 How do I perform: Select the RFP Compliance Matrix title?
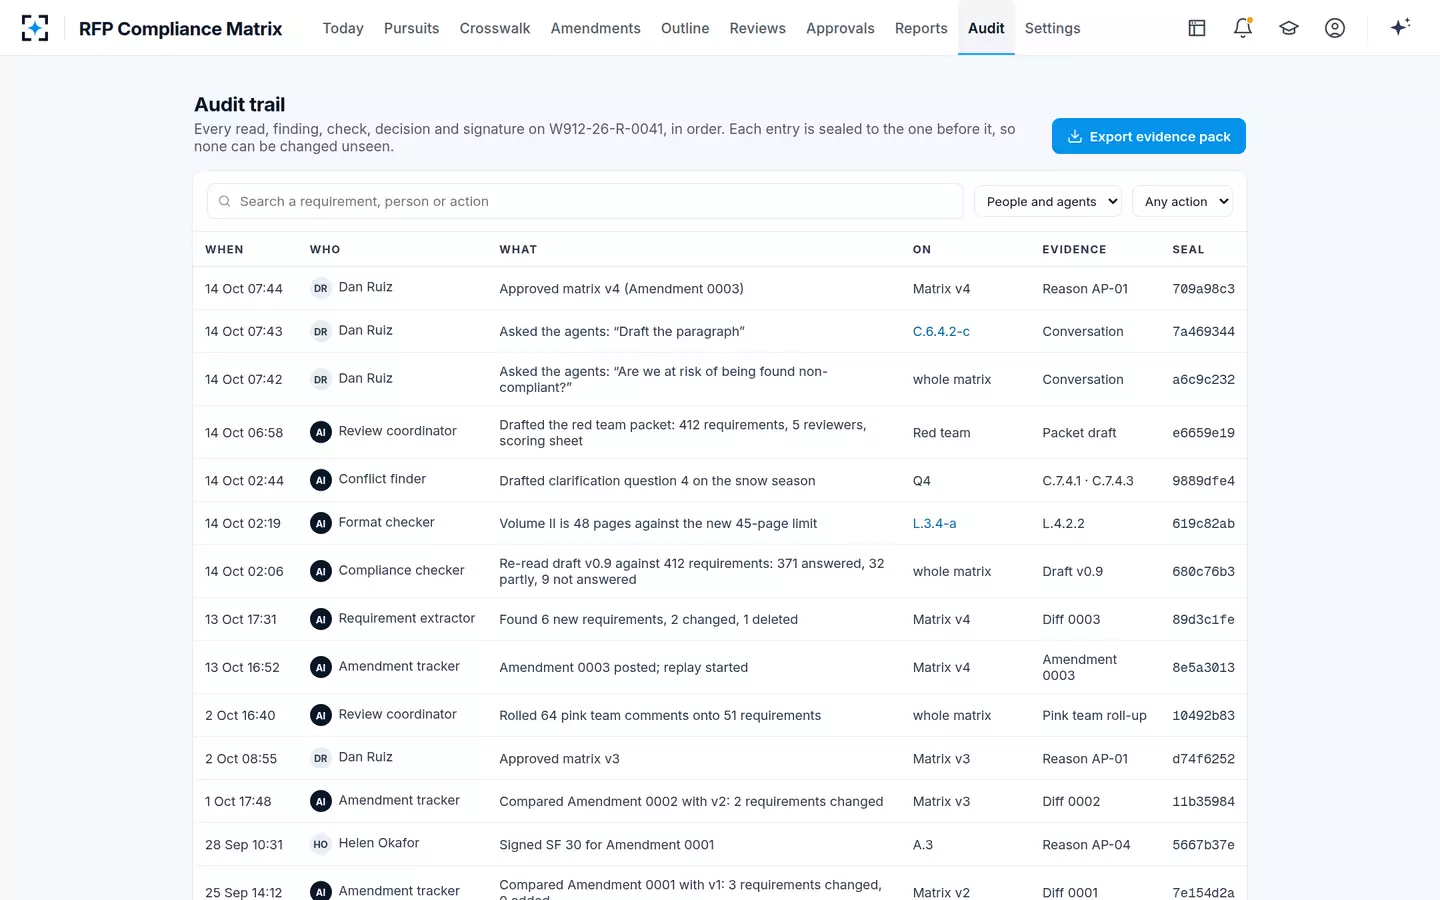tap(181, 28)
